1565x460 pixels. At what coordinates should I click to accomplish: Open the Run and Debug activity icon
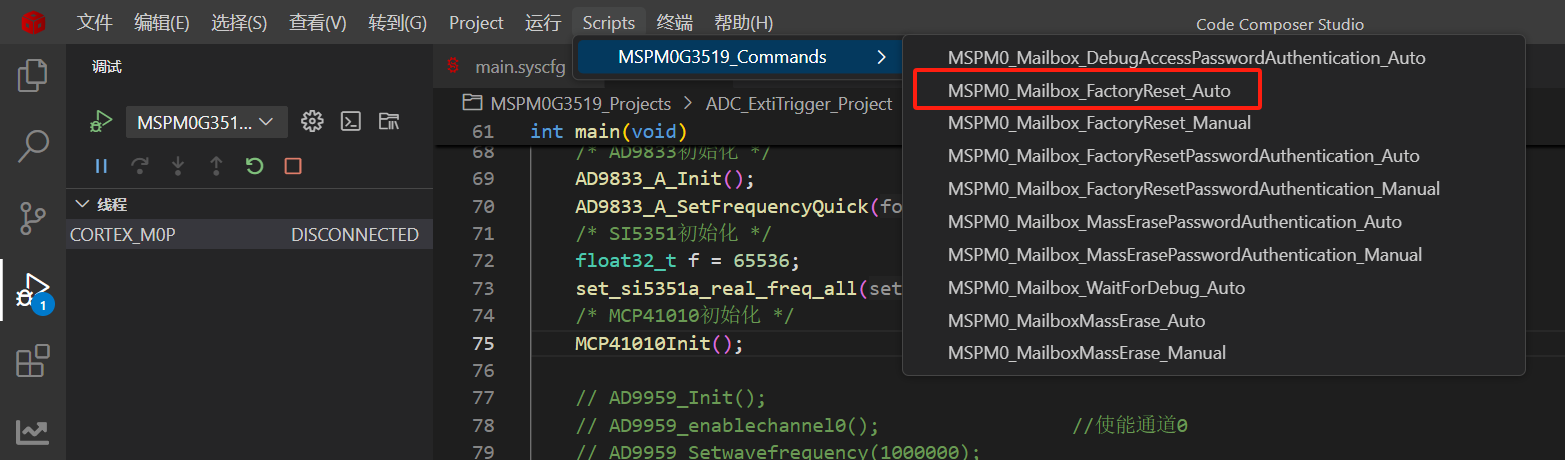click(33, 290)
